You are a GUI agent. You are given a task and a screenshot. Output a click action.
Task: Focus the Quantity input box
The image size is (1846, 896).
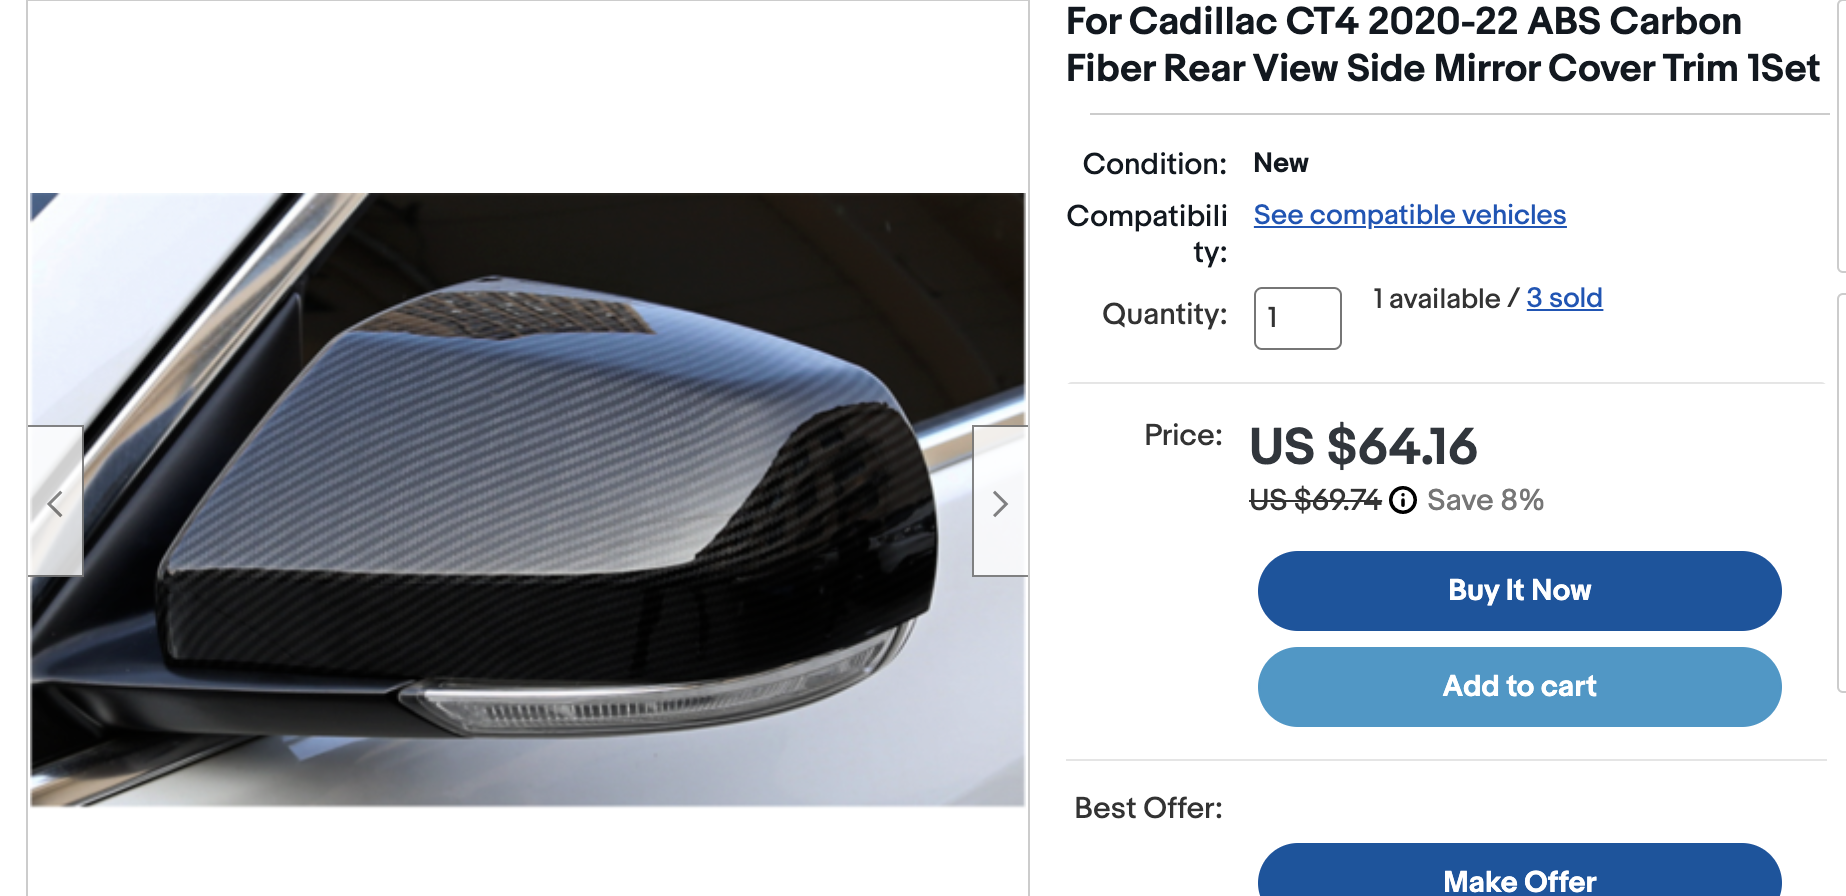pyautogui.click(x=1297, y=318)
